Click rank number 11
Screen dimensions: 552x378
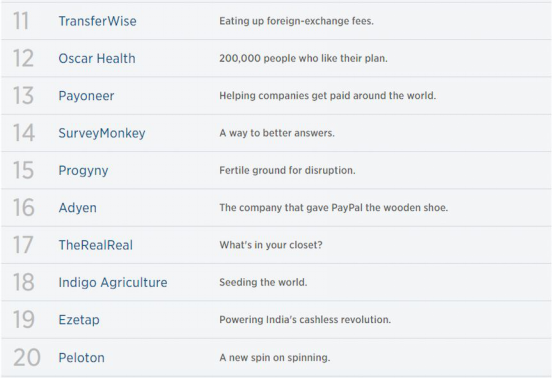pos(21,21)
